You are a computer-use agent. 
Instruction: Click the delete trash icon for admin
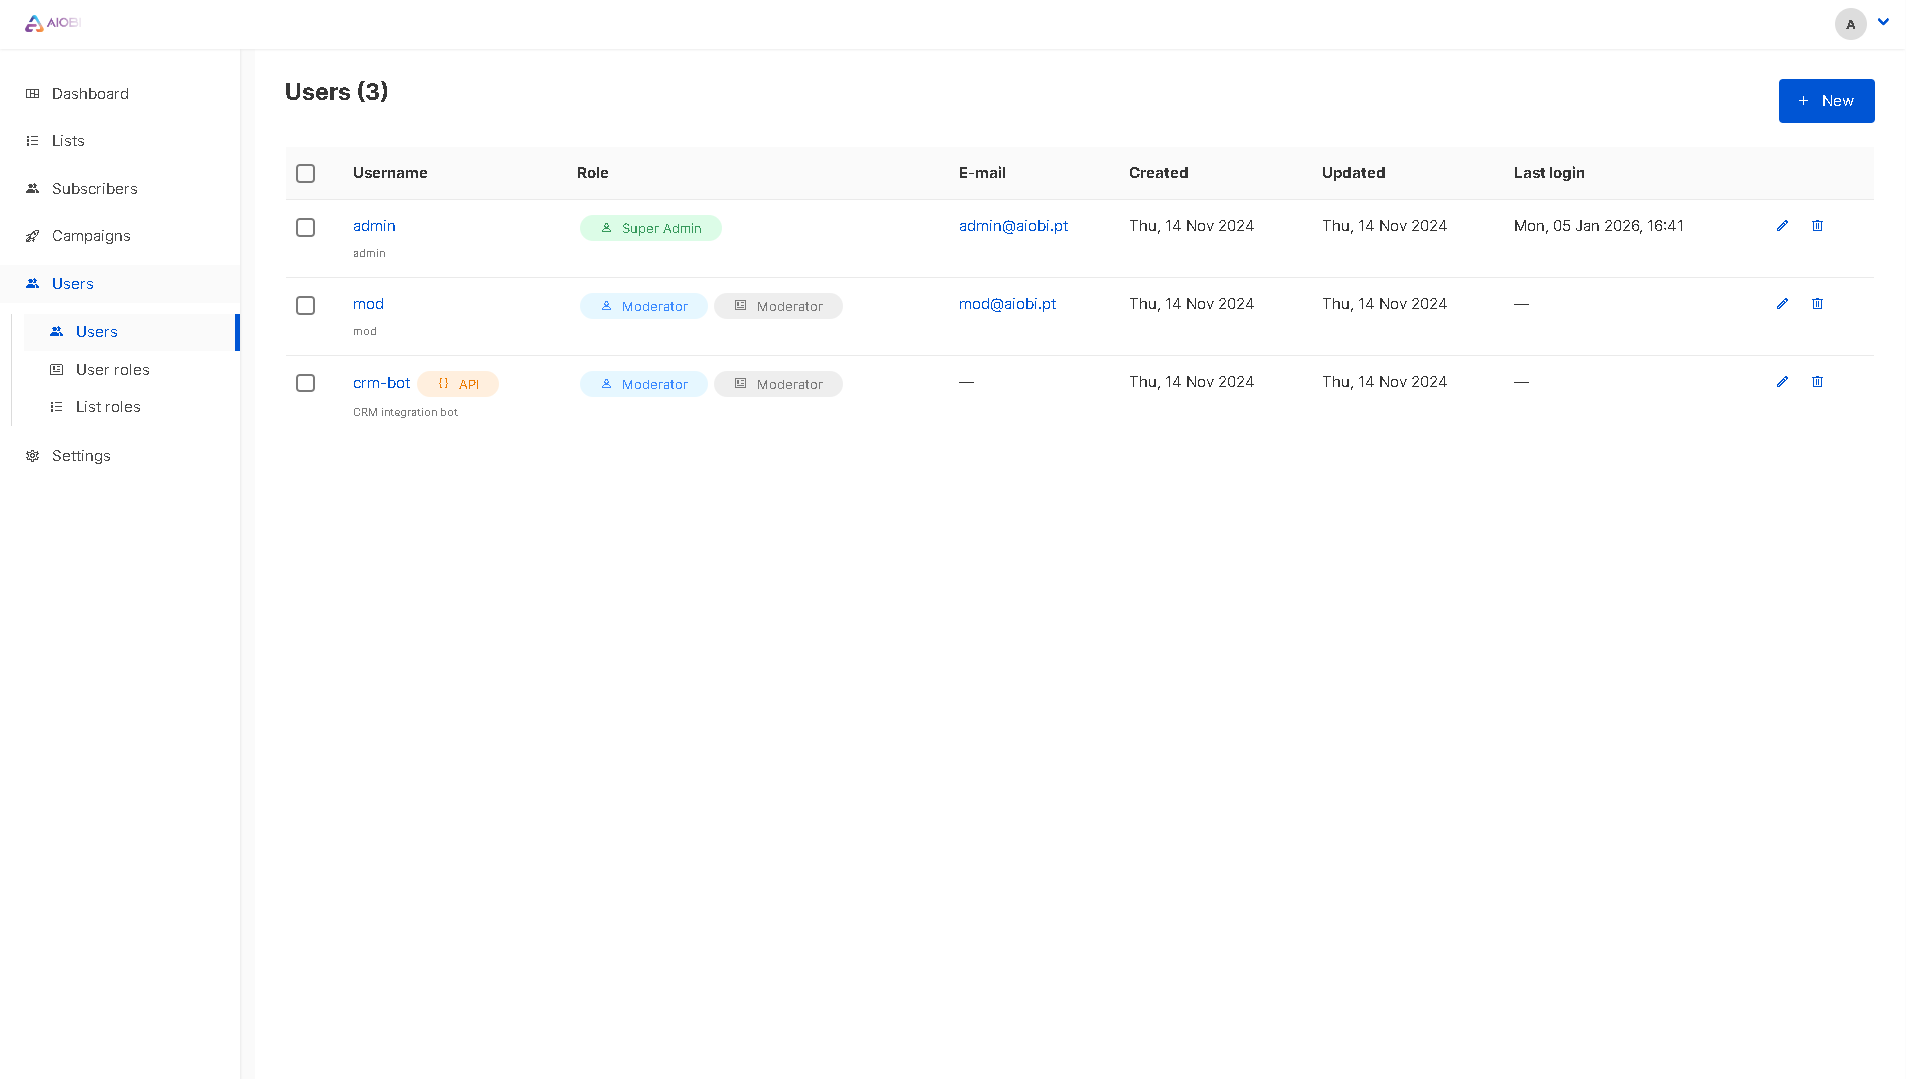pyautogui.click(x=1817, y=226)
